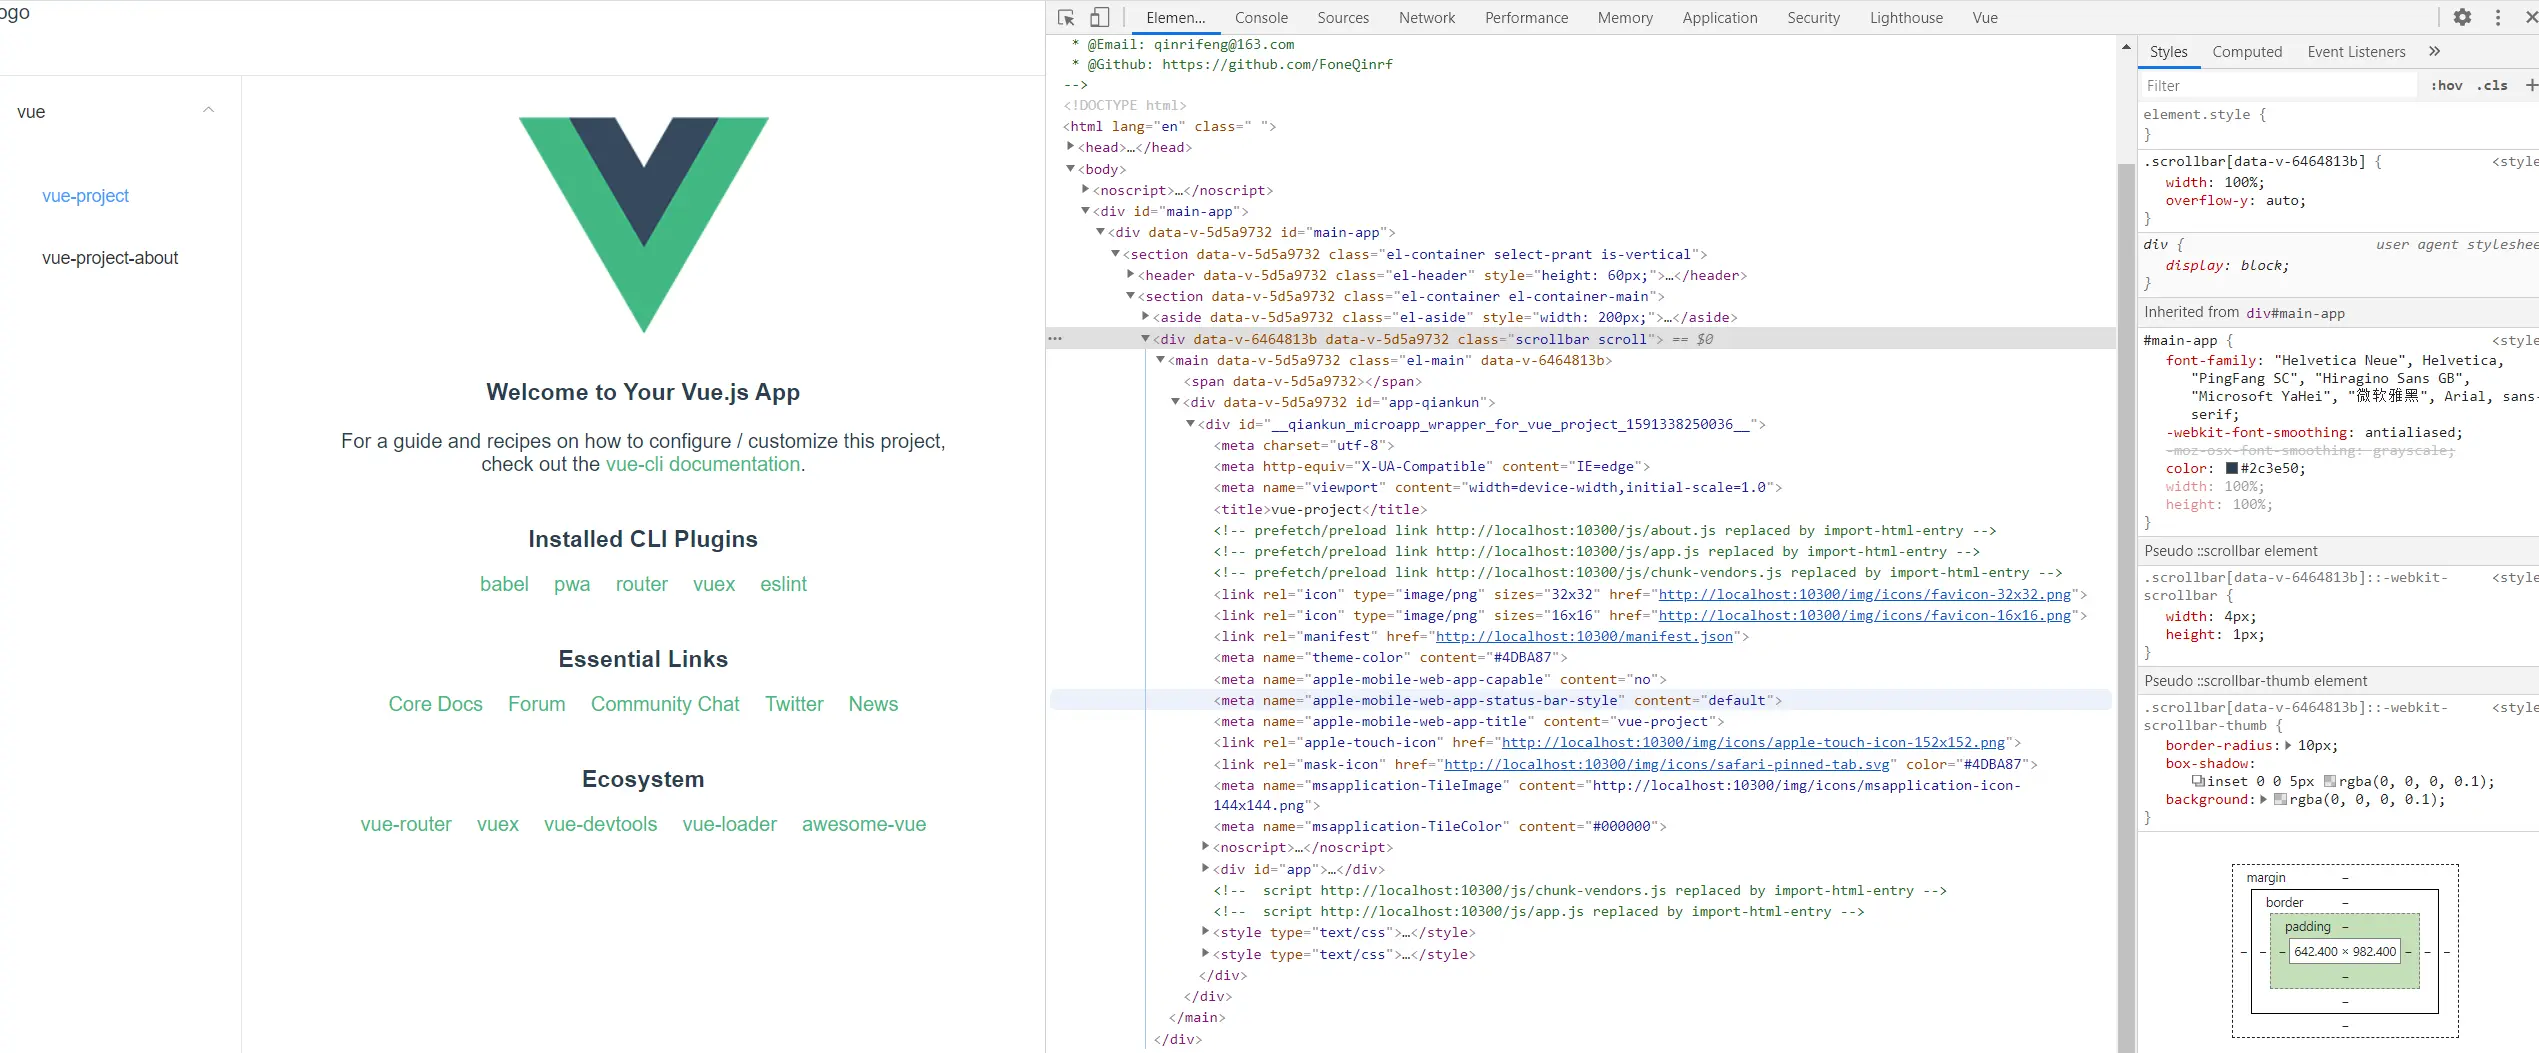Viewport: 2539px width, 1053px height.
Task: Click the three-dot actions beside selected DOM node
Action: (1055, 339)
